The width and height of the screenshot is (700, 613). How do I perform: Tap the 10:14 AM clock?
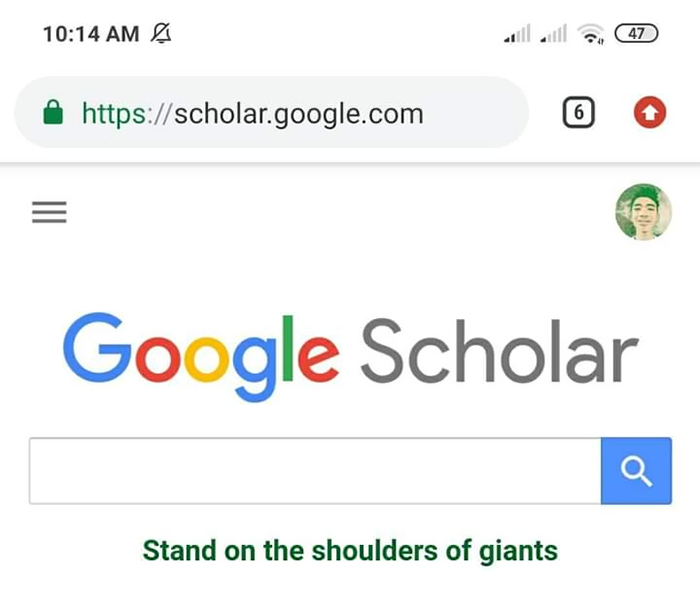[x=91, y=34]
